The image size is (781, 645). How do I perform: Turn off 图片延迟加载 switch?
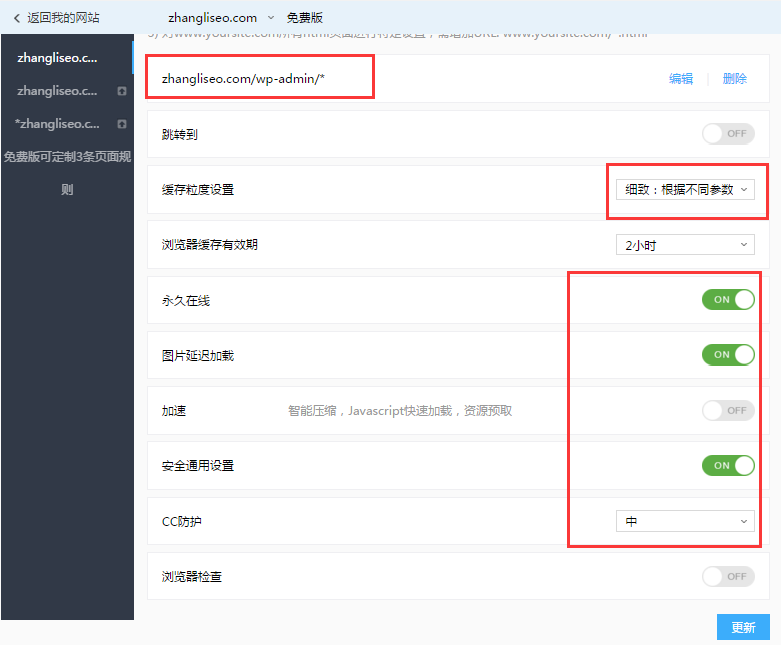tap(728, 355)
